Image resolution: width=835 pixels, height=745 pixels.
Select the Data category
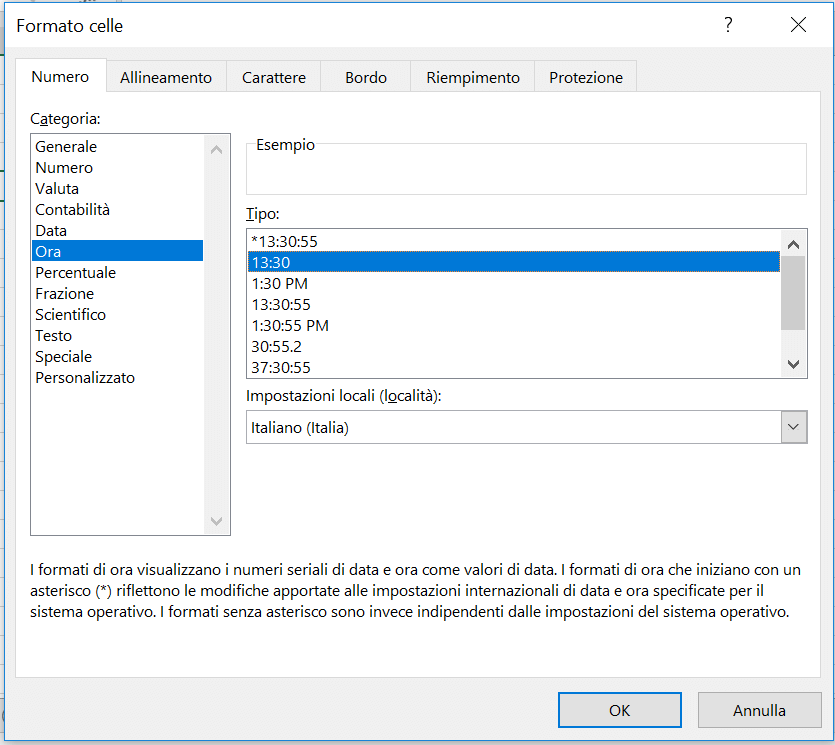(x=118, y=231)
